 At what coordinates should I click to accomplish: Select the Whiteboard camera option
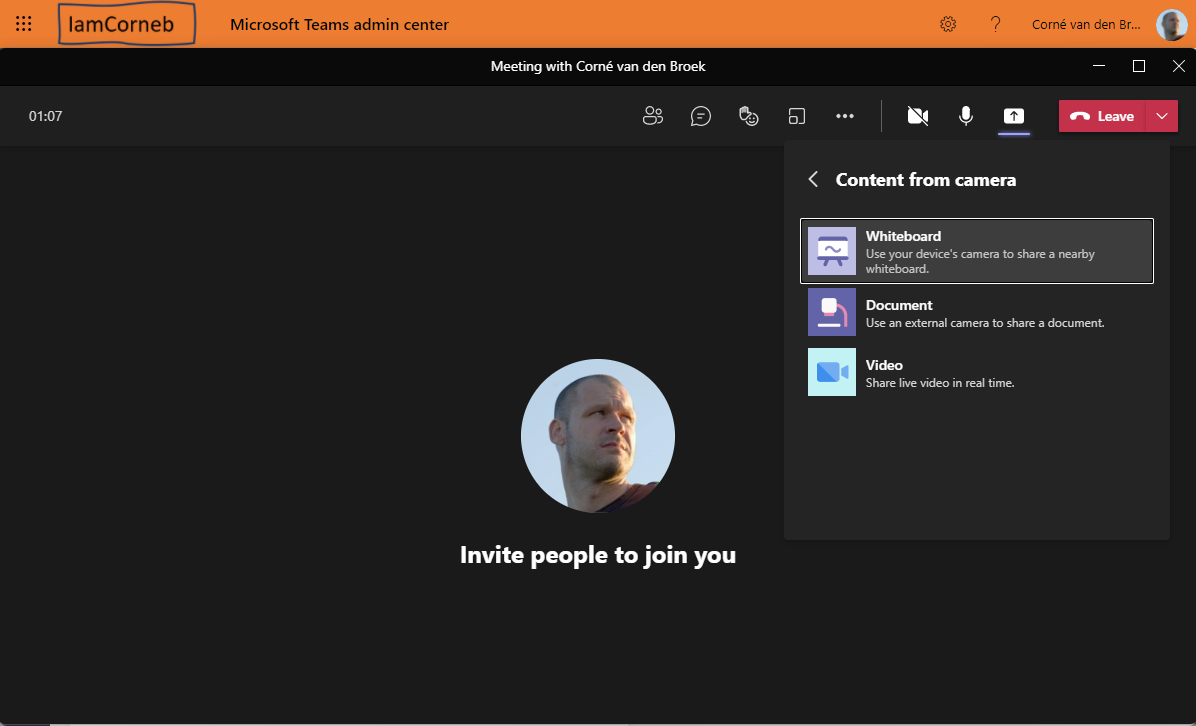[976, 251]
